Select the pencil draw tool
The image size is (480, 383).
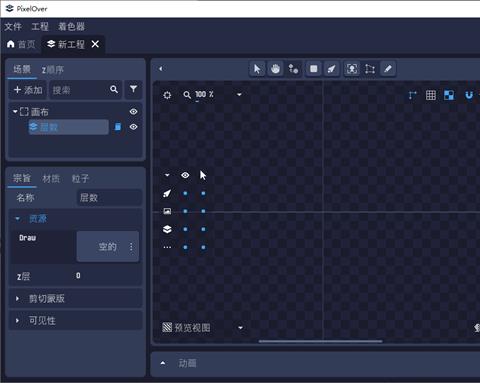(x=388, y=69)
